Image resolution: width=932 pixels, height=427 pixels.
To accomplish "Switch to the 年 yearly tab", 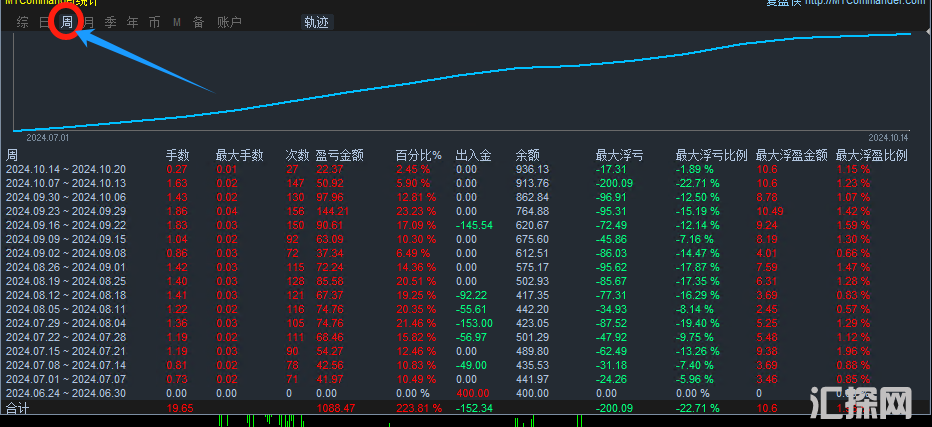I will pos(132,22).
